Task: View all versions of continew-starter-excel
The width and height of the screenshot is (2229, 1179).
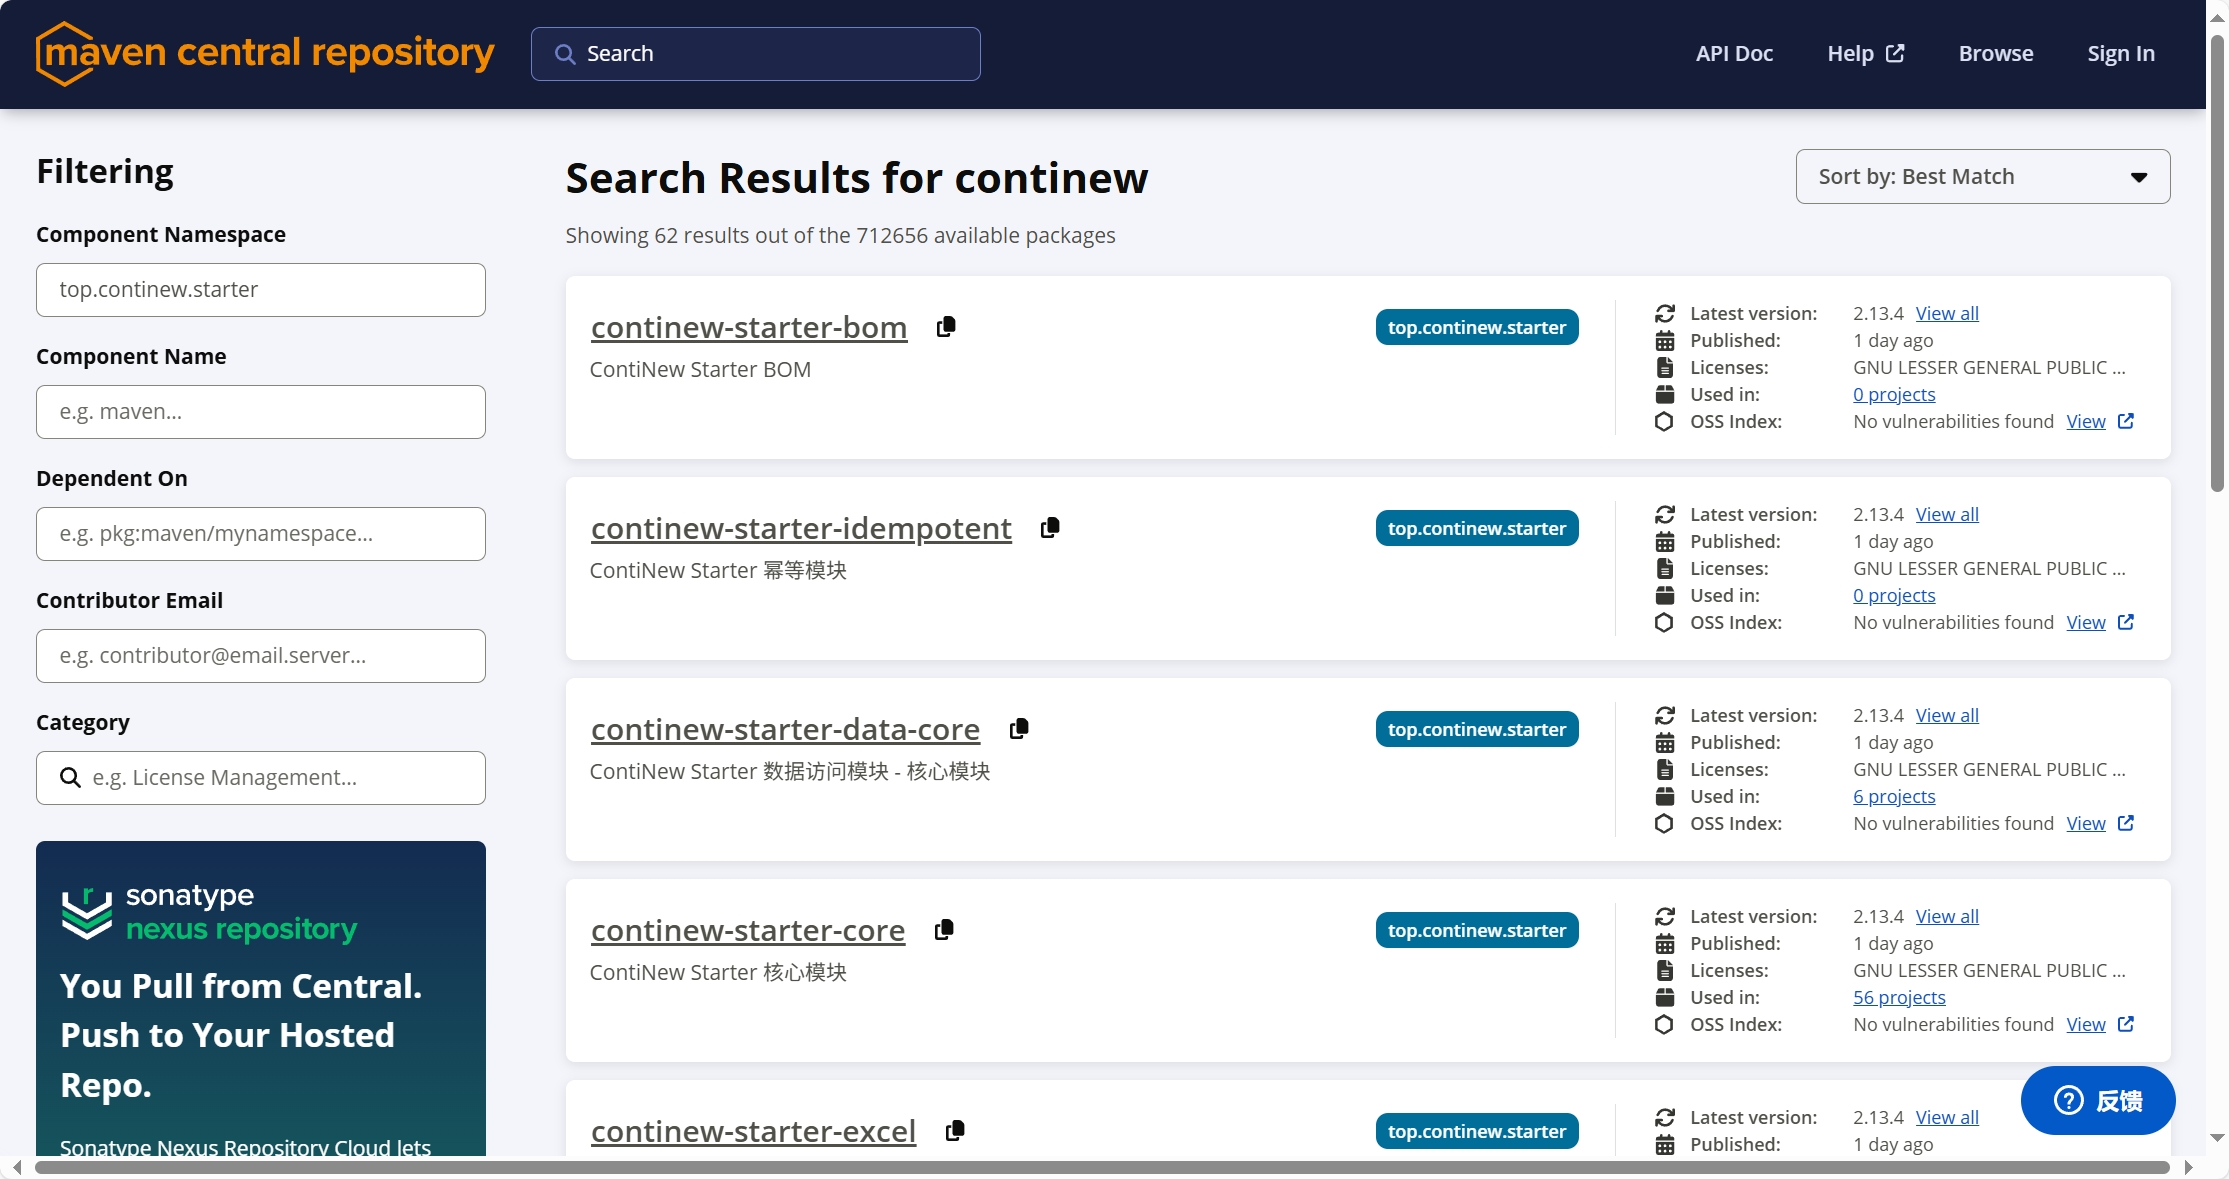Action: (1946, 1117)
